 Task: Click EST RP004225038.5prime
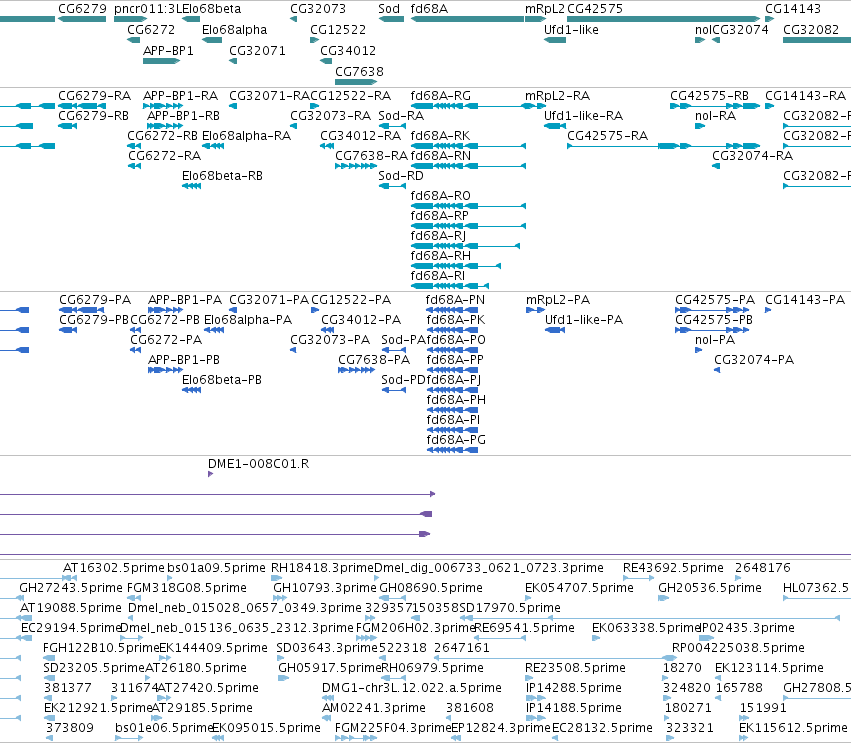[x=738, y=648]
